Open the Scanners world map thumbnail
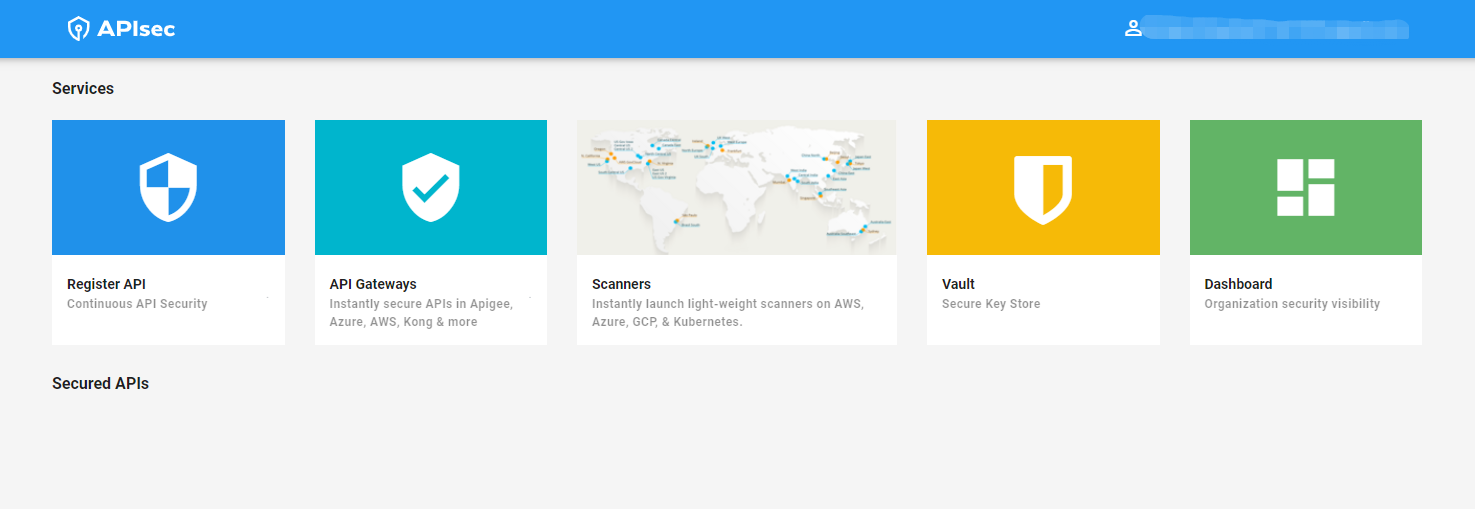 (737, 187)
